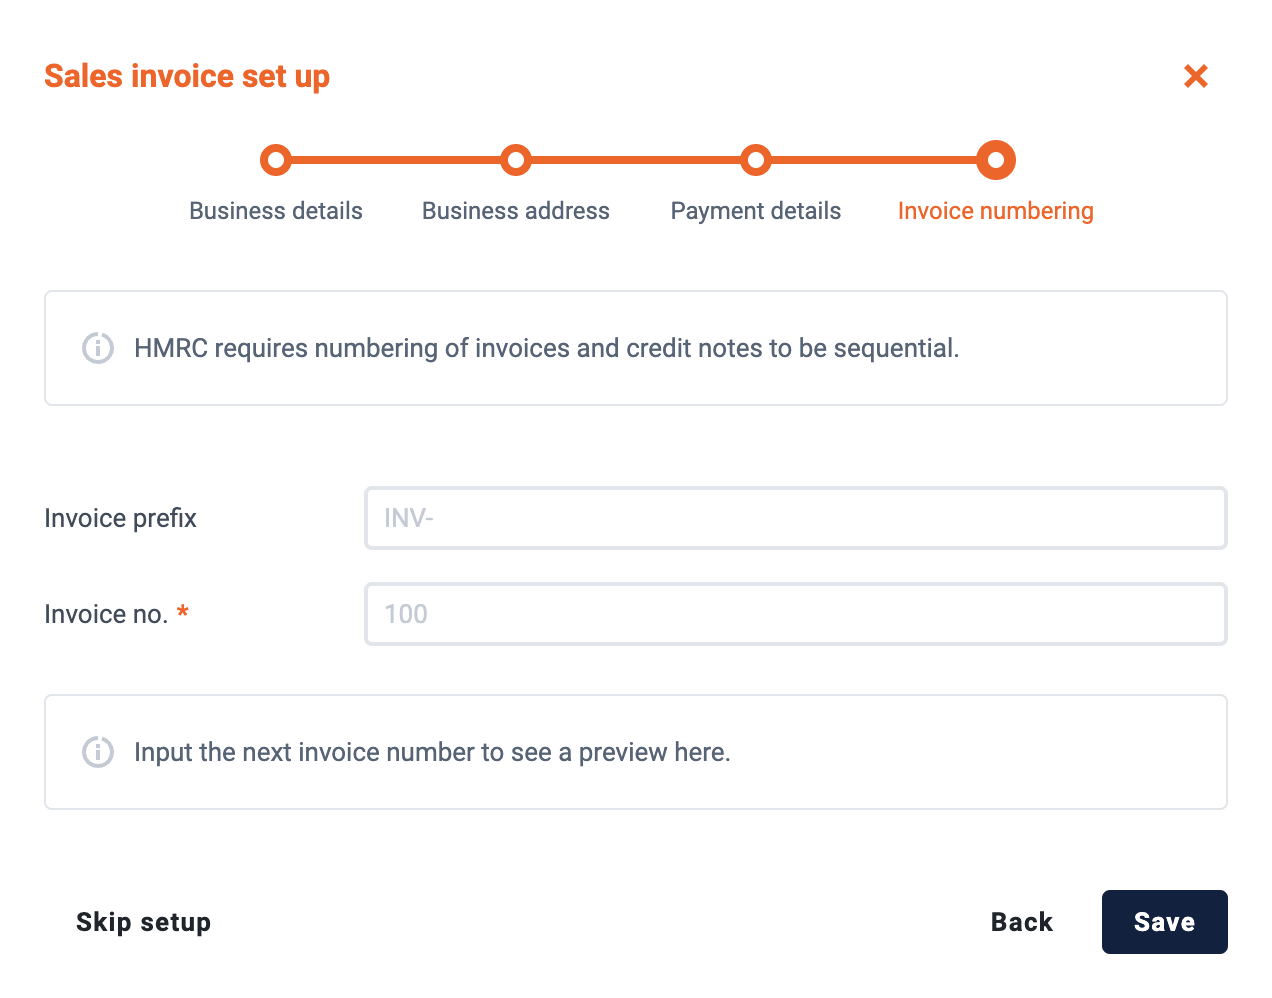Screen dimensions: 1272x998
Task: Click the invoice preview message box
Action: pyautogui.click(x=636, y=752)
